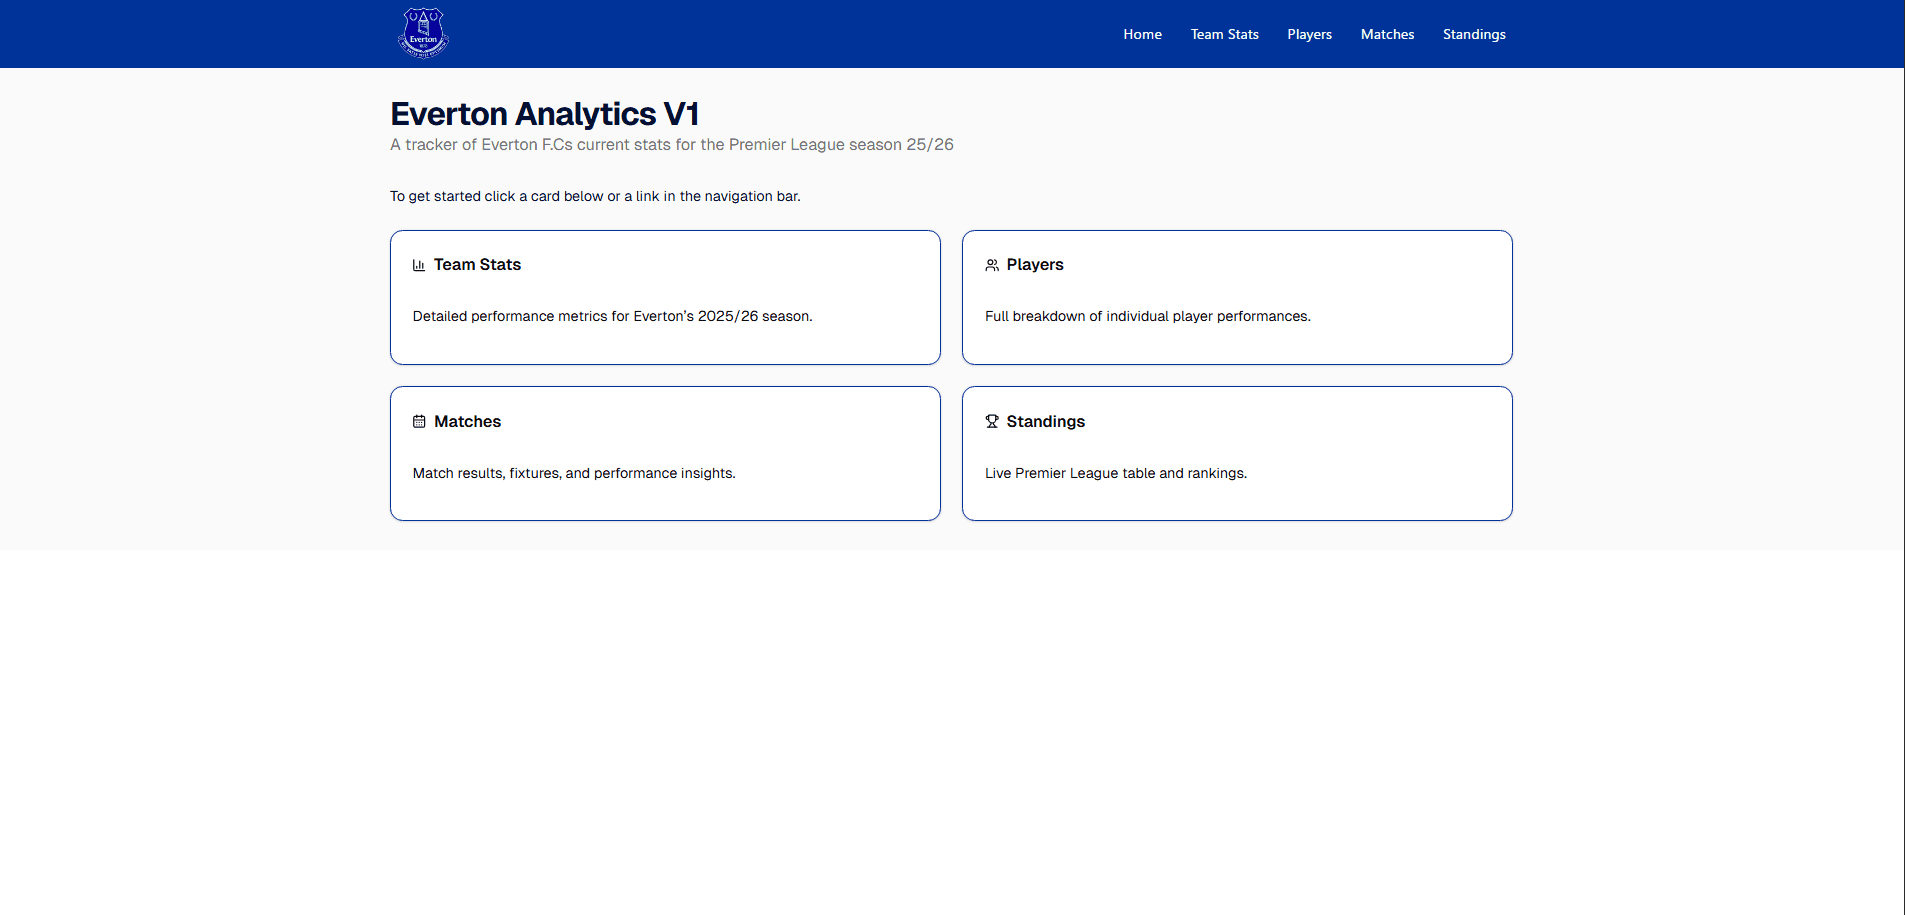Click 'Live Premier League table and rankings' text

[1116, 473]
